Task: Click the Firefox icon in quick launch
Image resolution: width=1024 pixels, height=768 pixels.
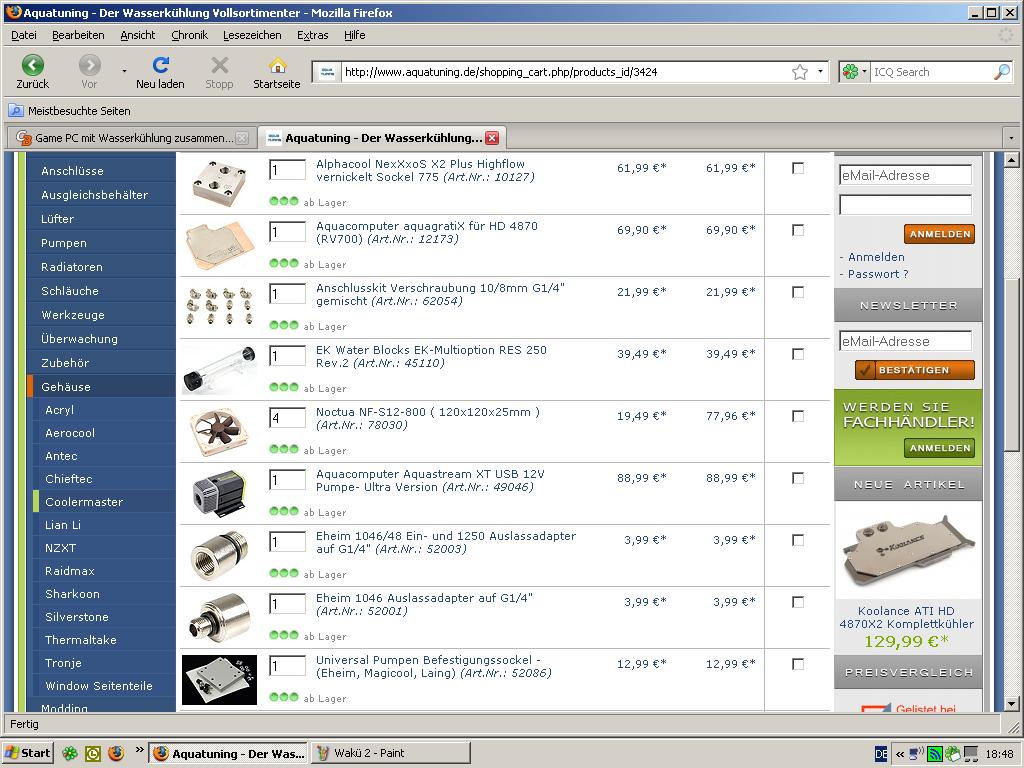Action: point(116,754)
